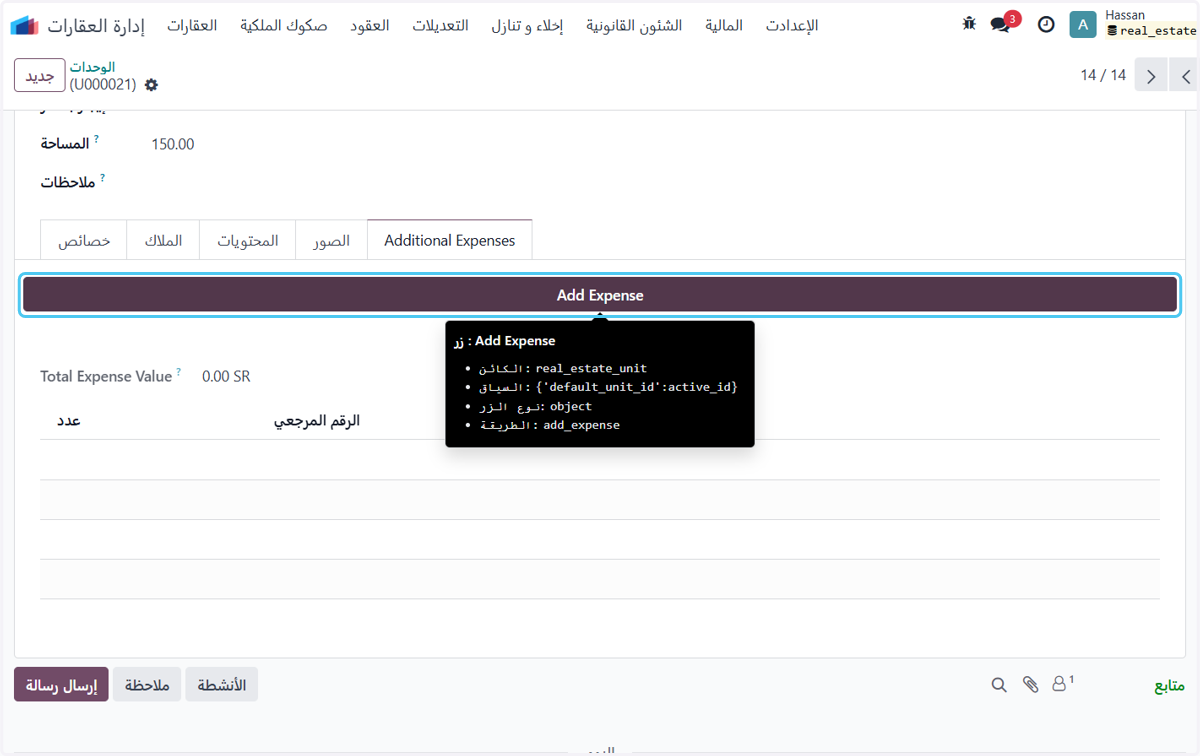Open the التعديلات menu
Screen dimensions: 1200x756
coord(440,25)
